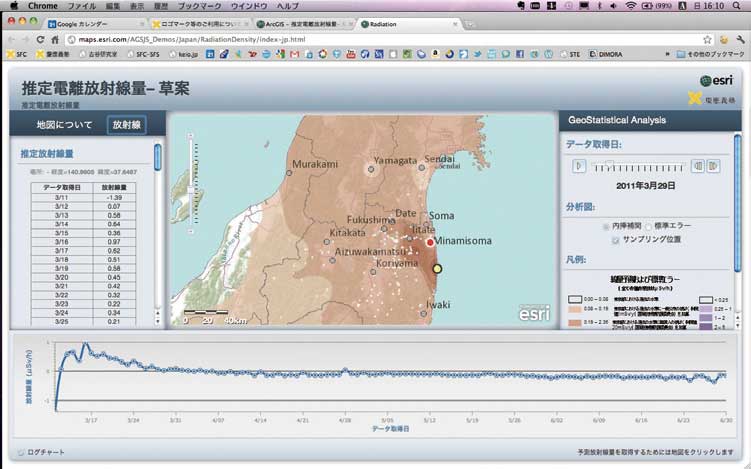Click the red Minamisoma map marker

430,242
